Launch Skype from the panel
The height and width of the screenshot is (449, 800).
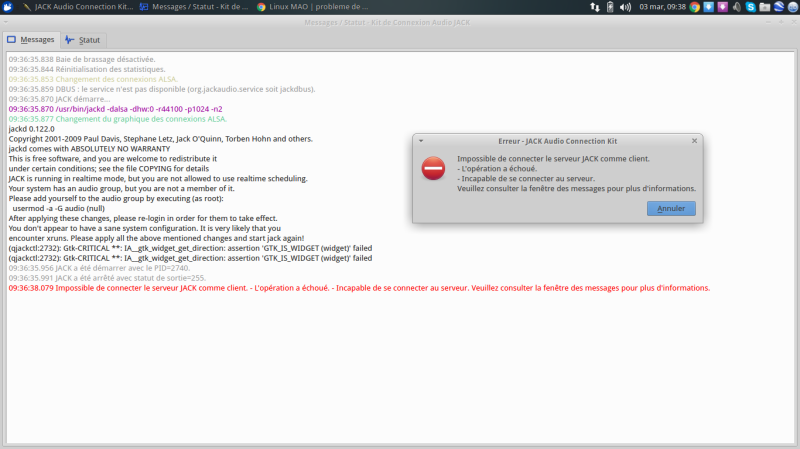tap(751, 7)
